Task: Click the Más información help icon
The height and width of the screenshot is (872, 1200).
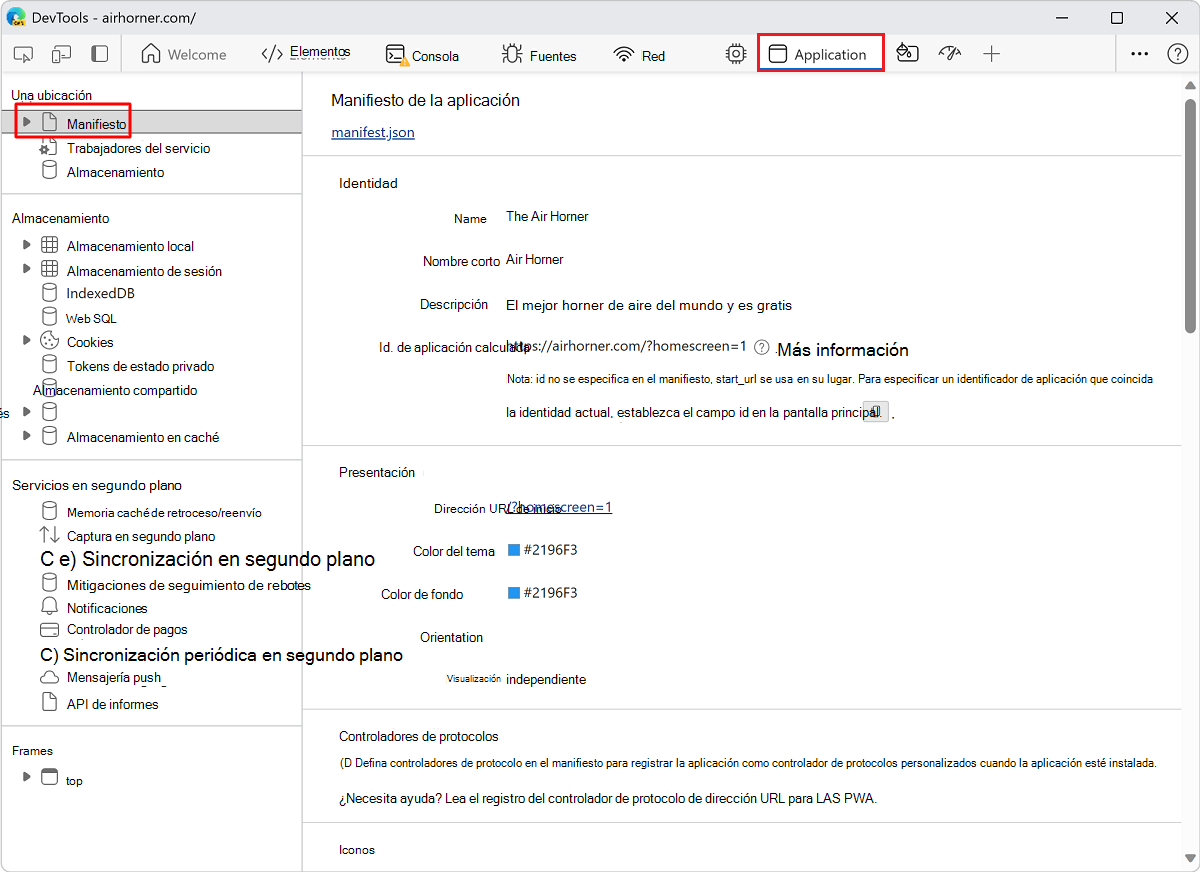Action: pyautogui.click(x=762, y=347)
